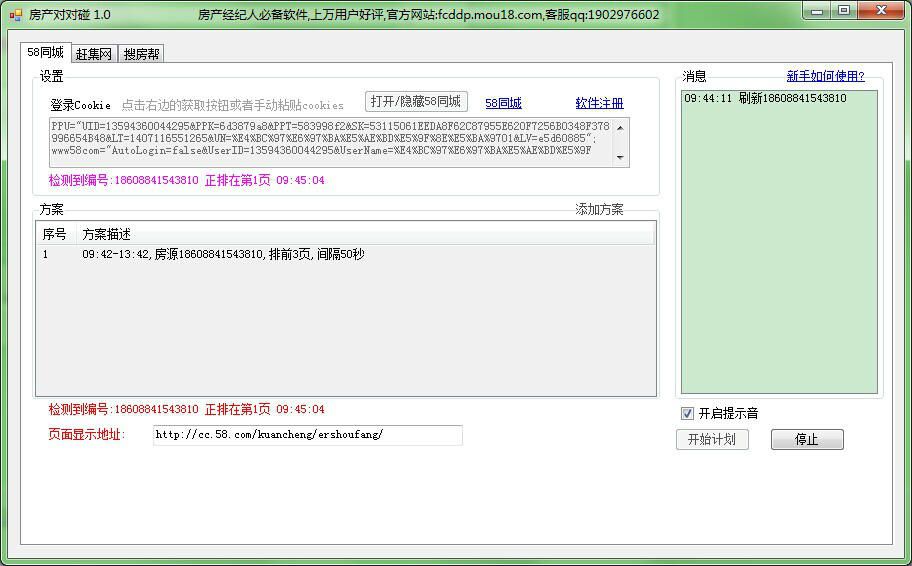The width and height of the screenshot is (912, 566).
Task: Click the cookie box scroll up arrow
Action: click(621, 127)
